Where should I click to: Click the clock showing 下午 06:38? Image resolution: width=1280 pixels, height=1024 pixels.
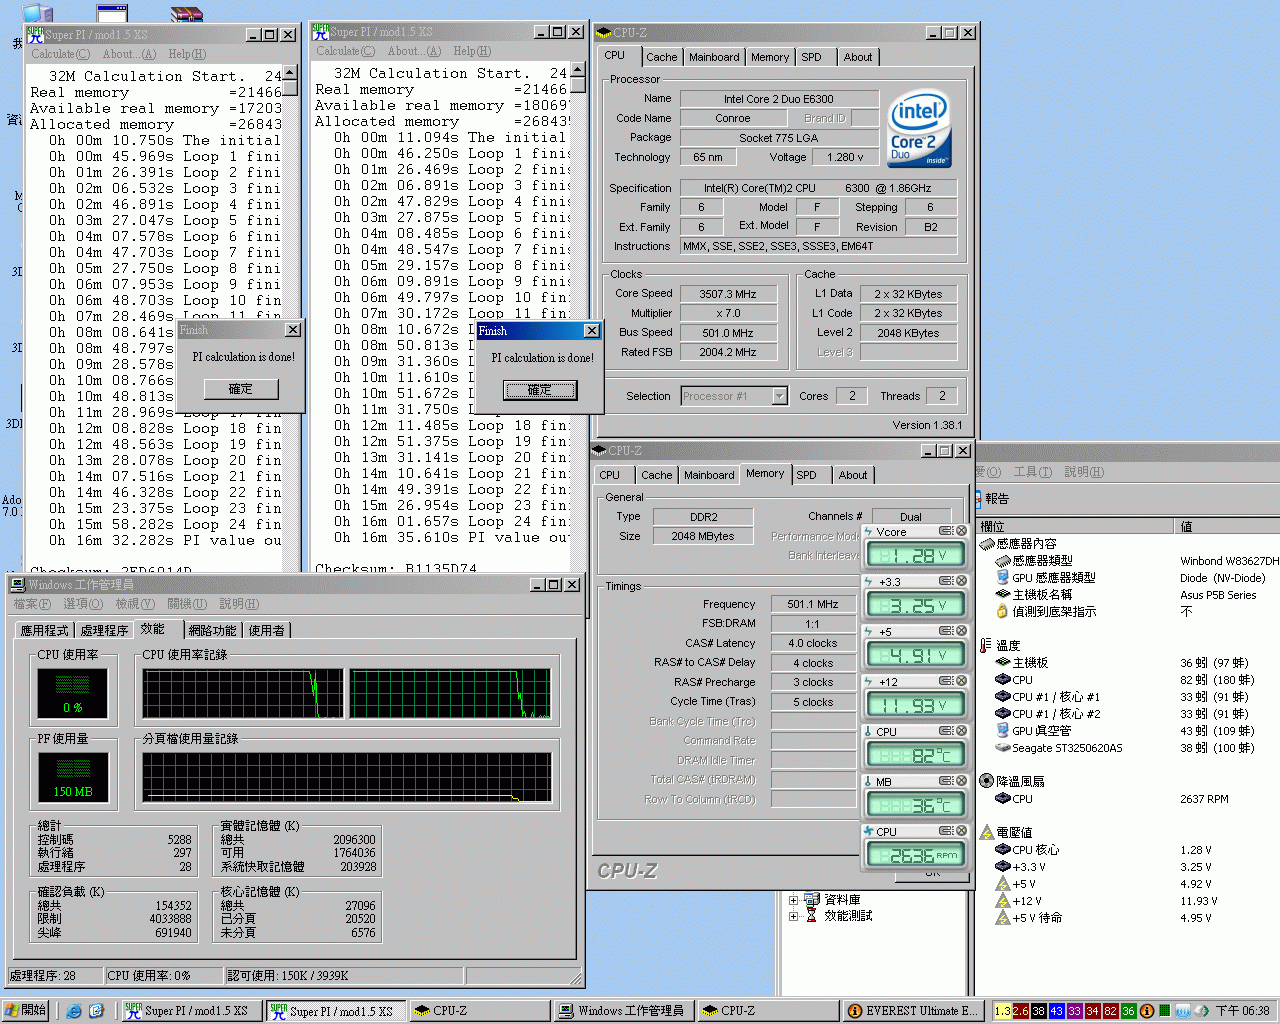point(1243,1011)
